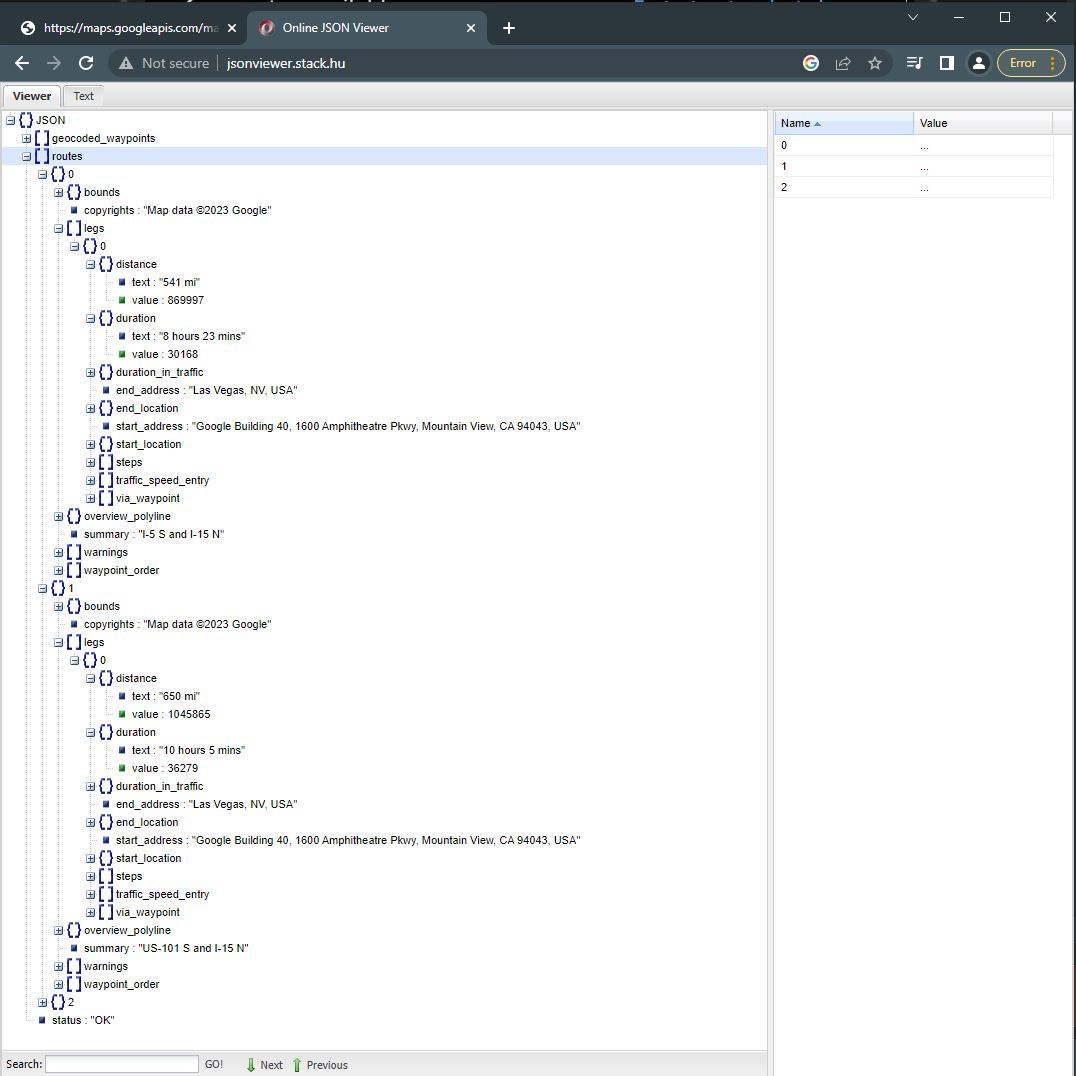Screen dimensions: 1076x1076
Task: Click the side panel icon near profile avatar
Action: click(x=946, y=62)
